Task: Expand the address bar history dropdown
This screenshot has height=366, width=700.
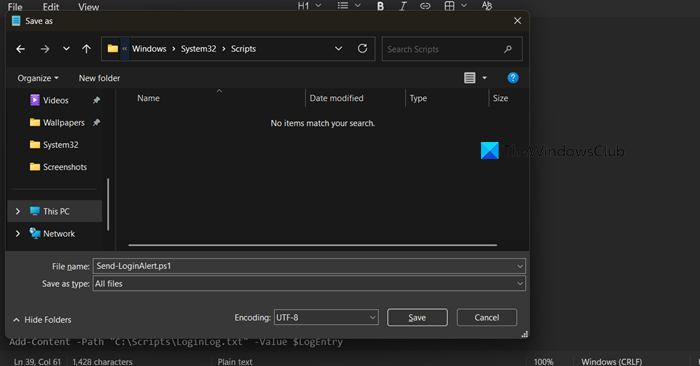Action: [338, 49]
